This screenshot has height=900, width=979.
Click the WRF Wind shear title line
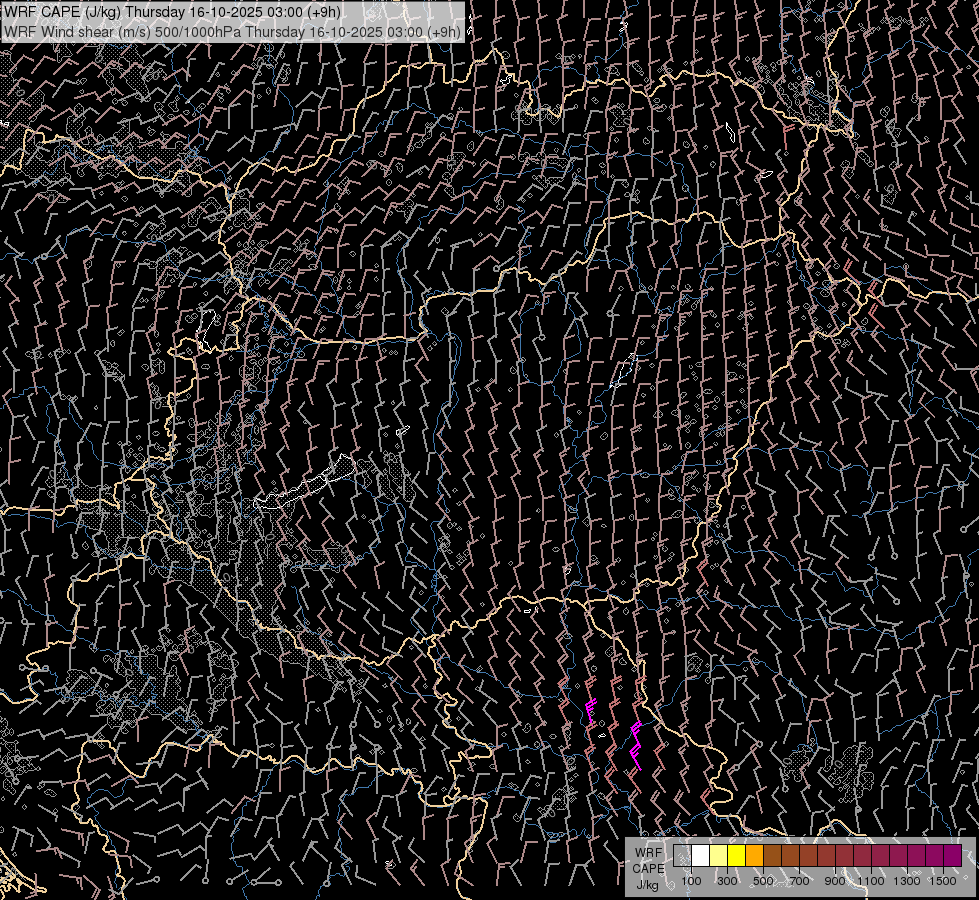click(x=232, y=31)
